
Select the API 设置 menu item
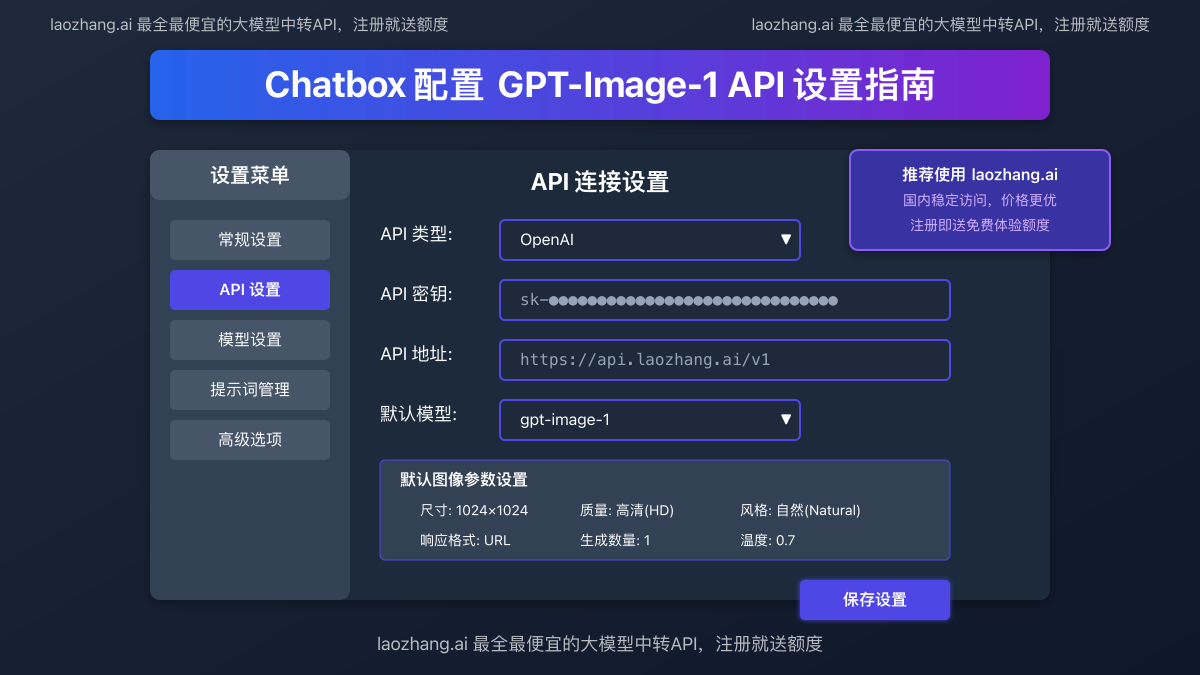pos(250,290)
